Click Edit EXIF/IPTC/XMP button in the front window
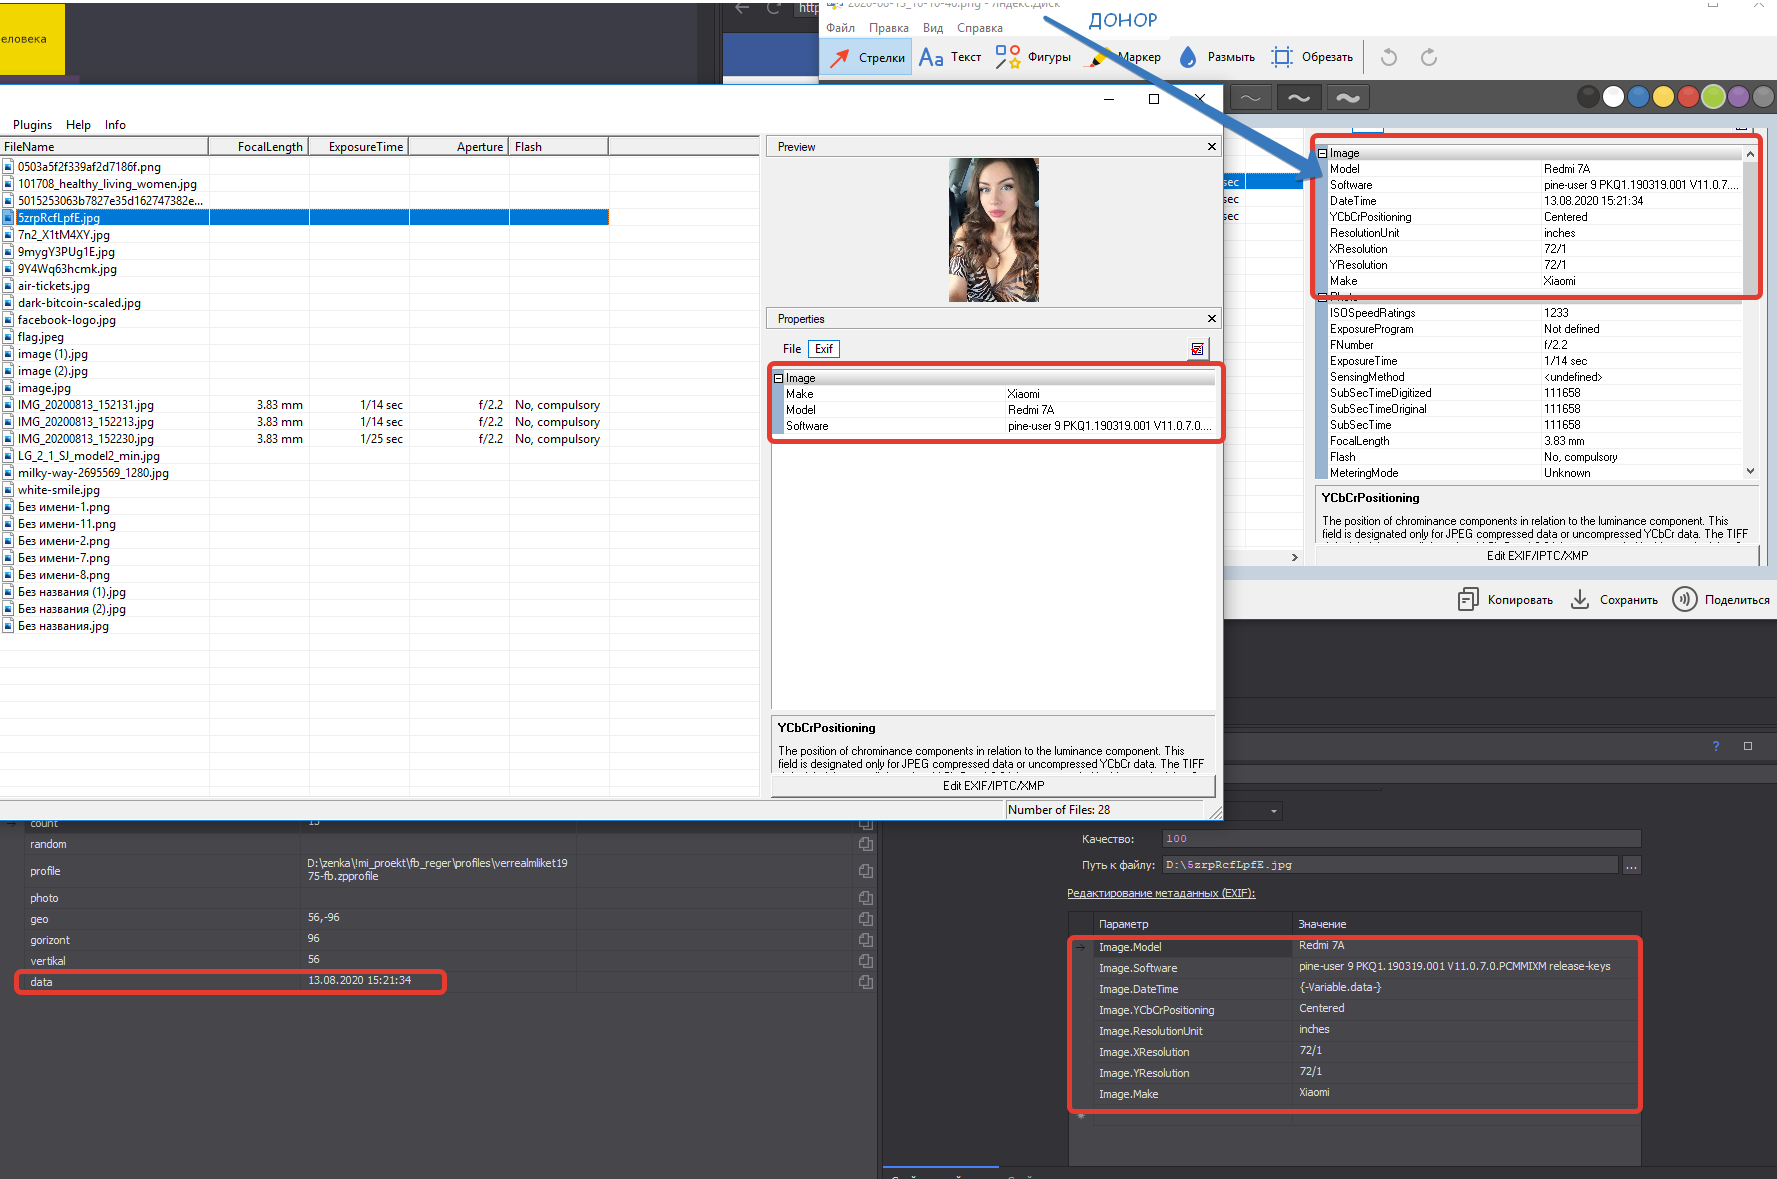 (993, 786)
